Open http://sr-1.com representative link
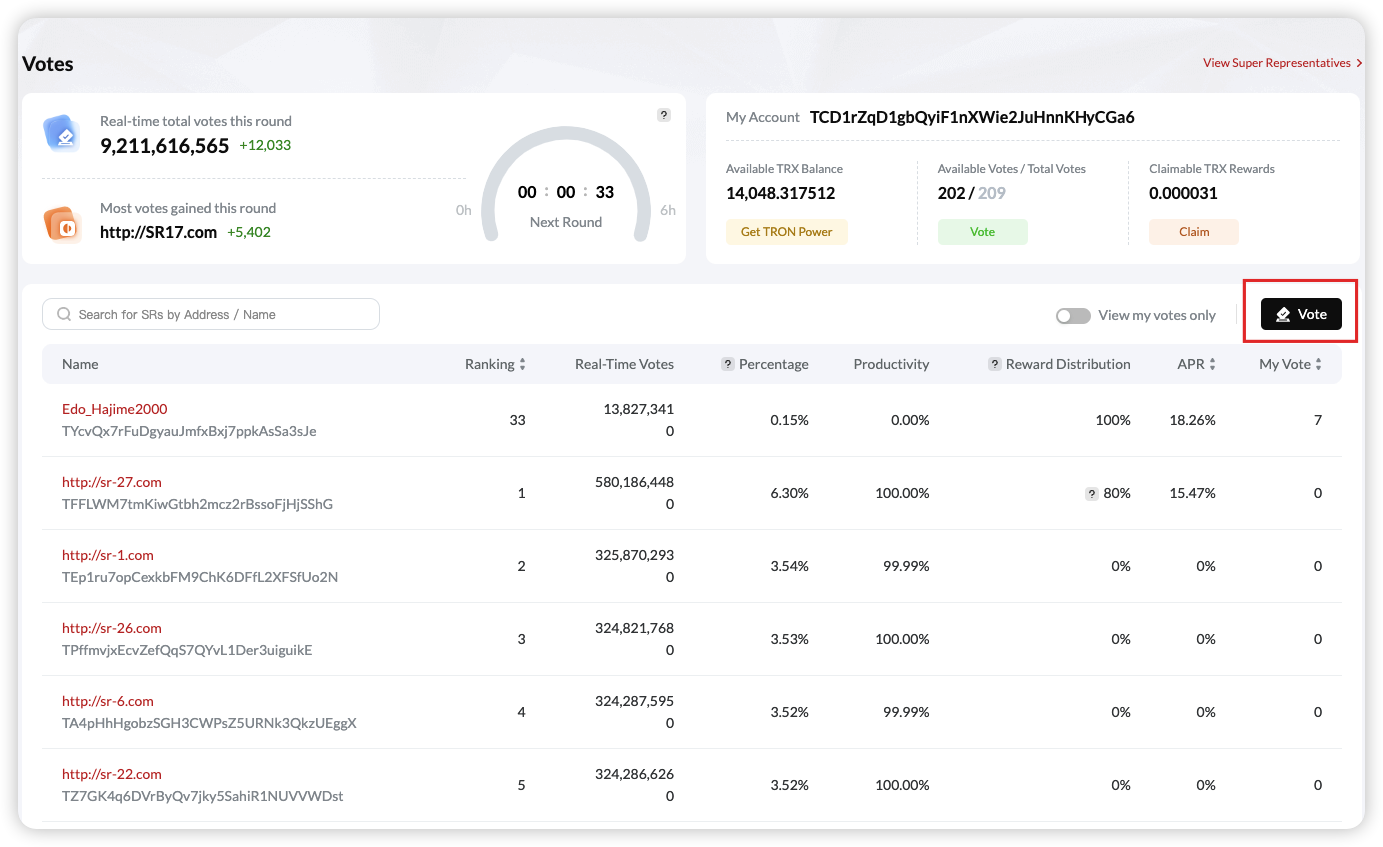This screenshot has width=1383, height=847. (108, 555)
